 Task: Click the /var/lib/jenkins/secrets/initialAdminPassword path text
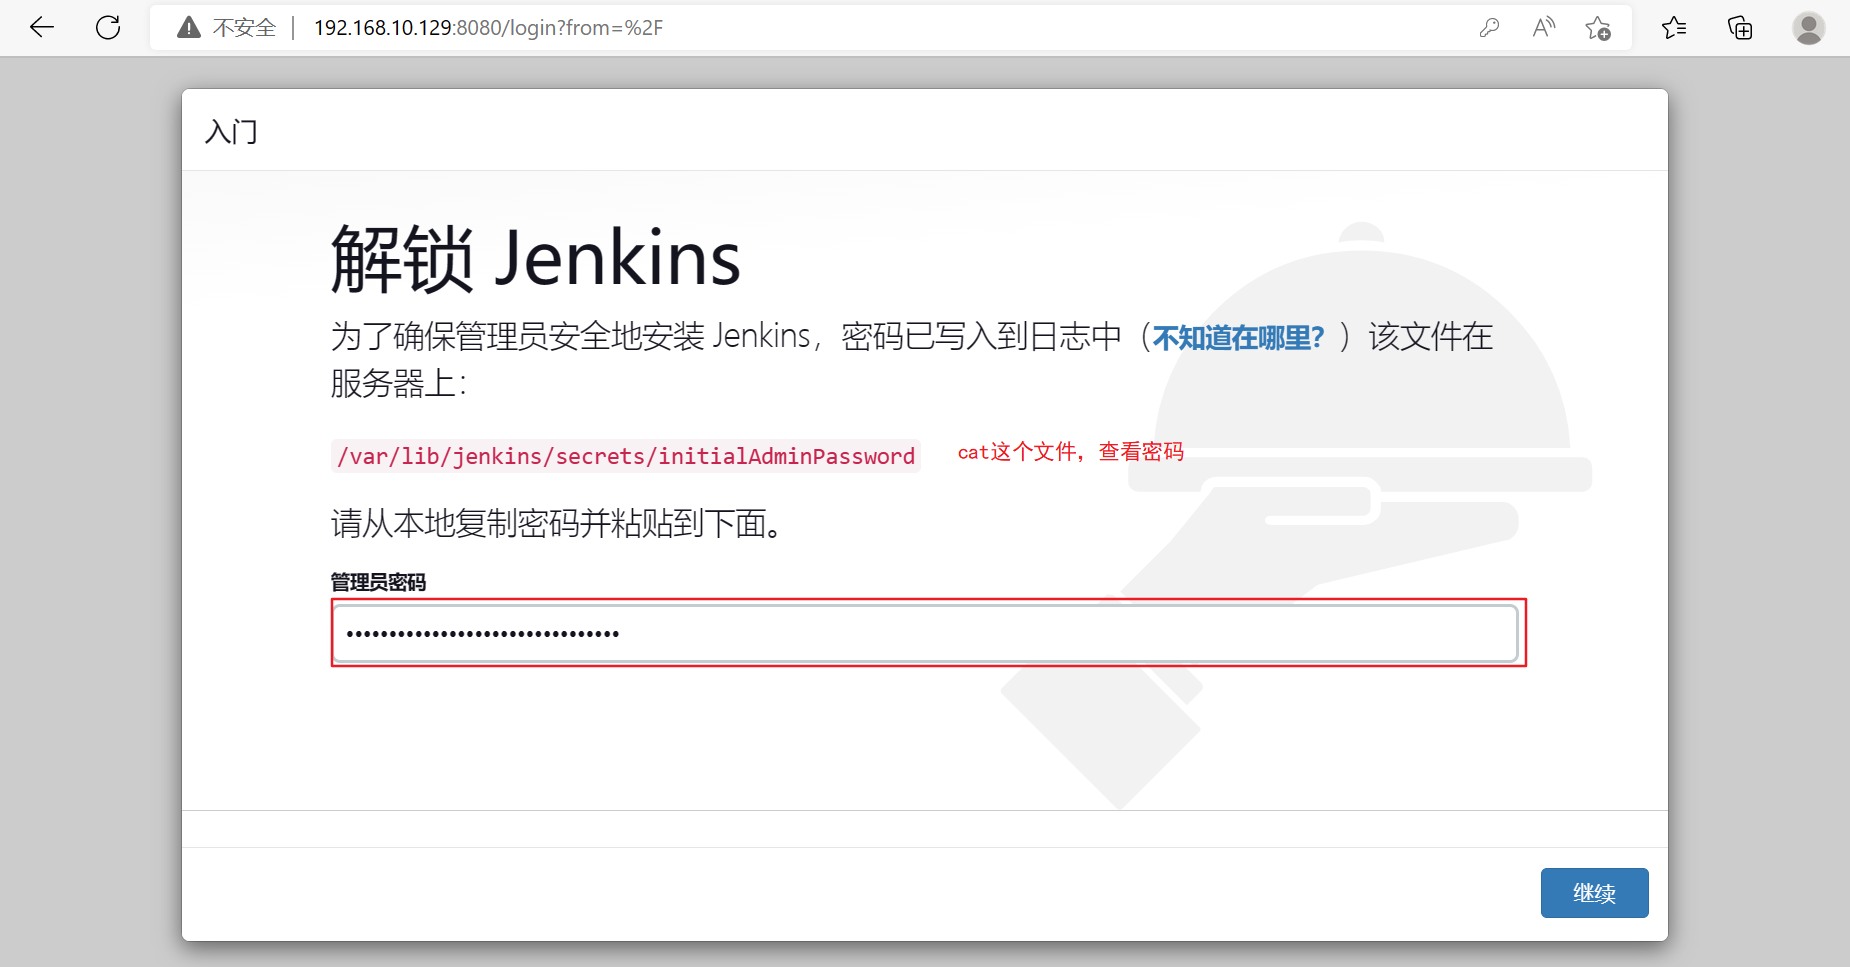pos(626,456)
